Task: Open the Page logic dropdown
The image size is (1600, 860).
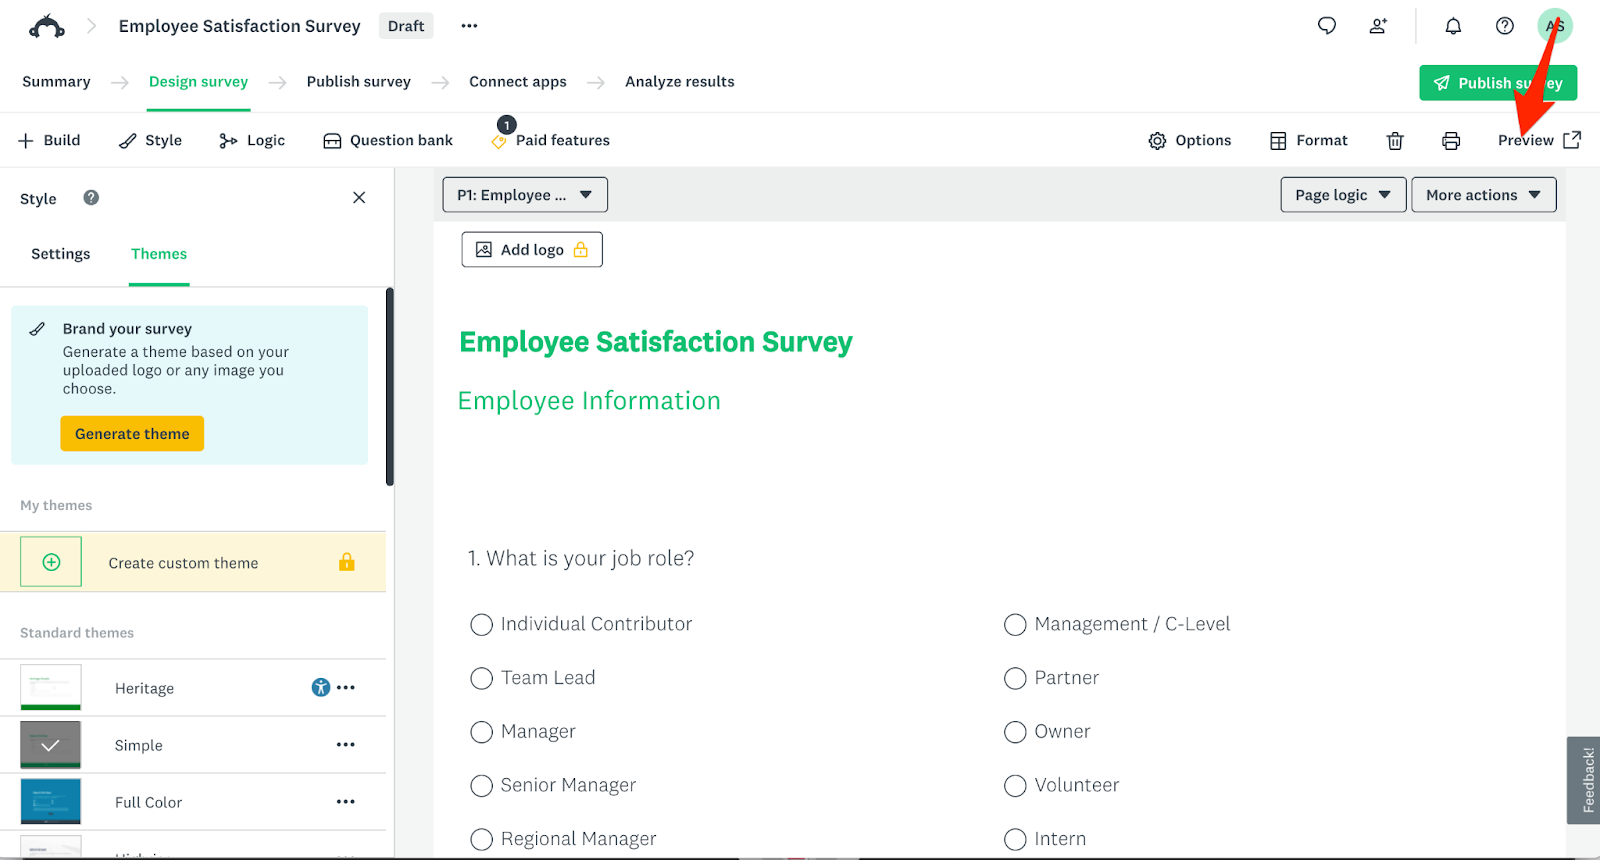Action: click(1343, 195)
